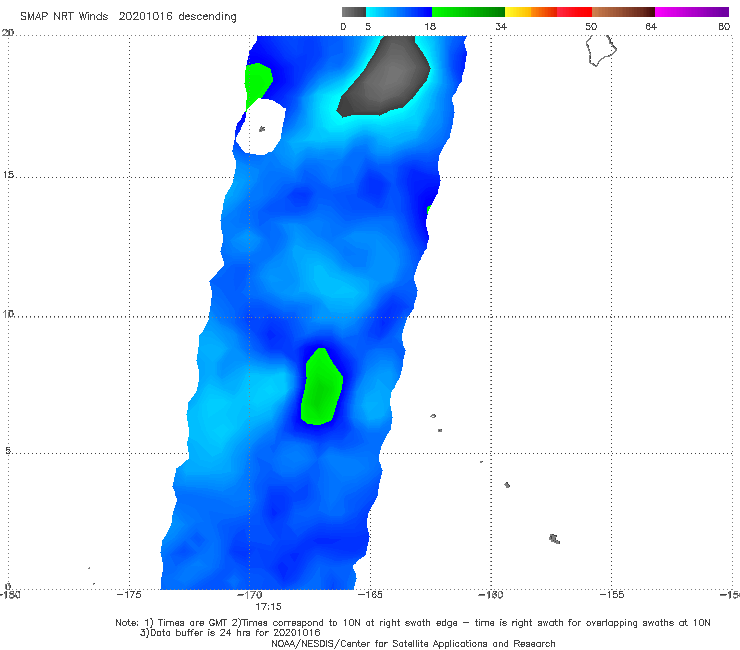Image resolution: width=740 pixels, height=650 pixels.
Task: Click the Hawaii island outline at top right
Action: 601,51
